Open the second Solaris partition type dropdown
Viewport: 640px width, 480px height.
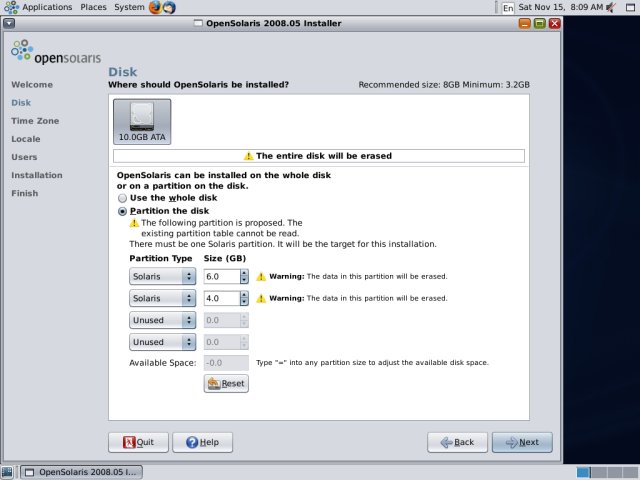click(162, 298)
